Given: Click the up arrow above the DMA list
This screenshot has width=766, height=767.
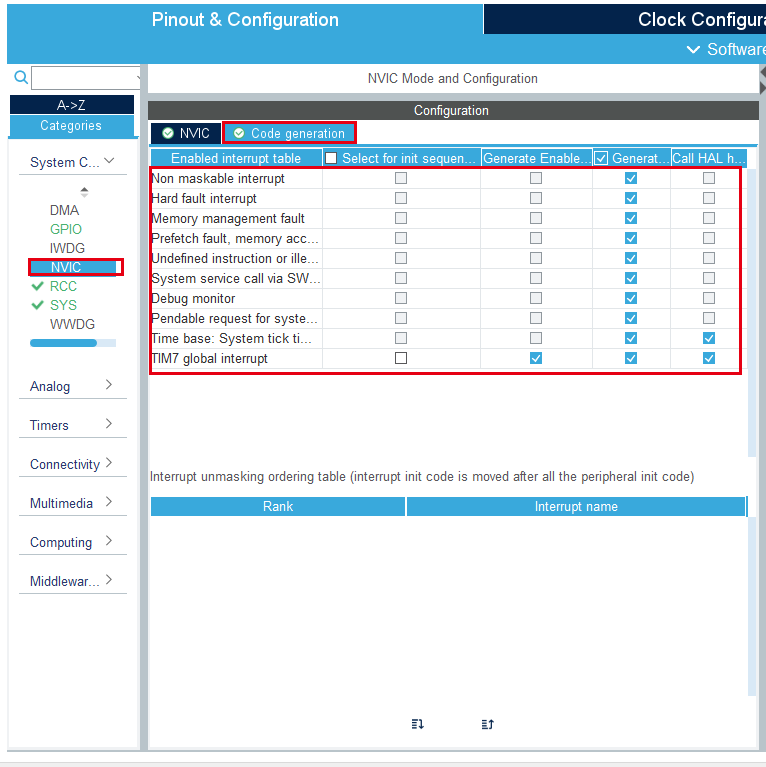Looking at the screenshot, I should [84, 189].
